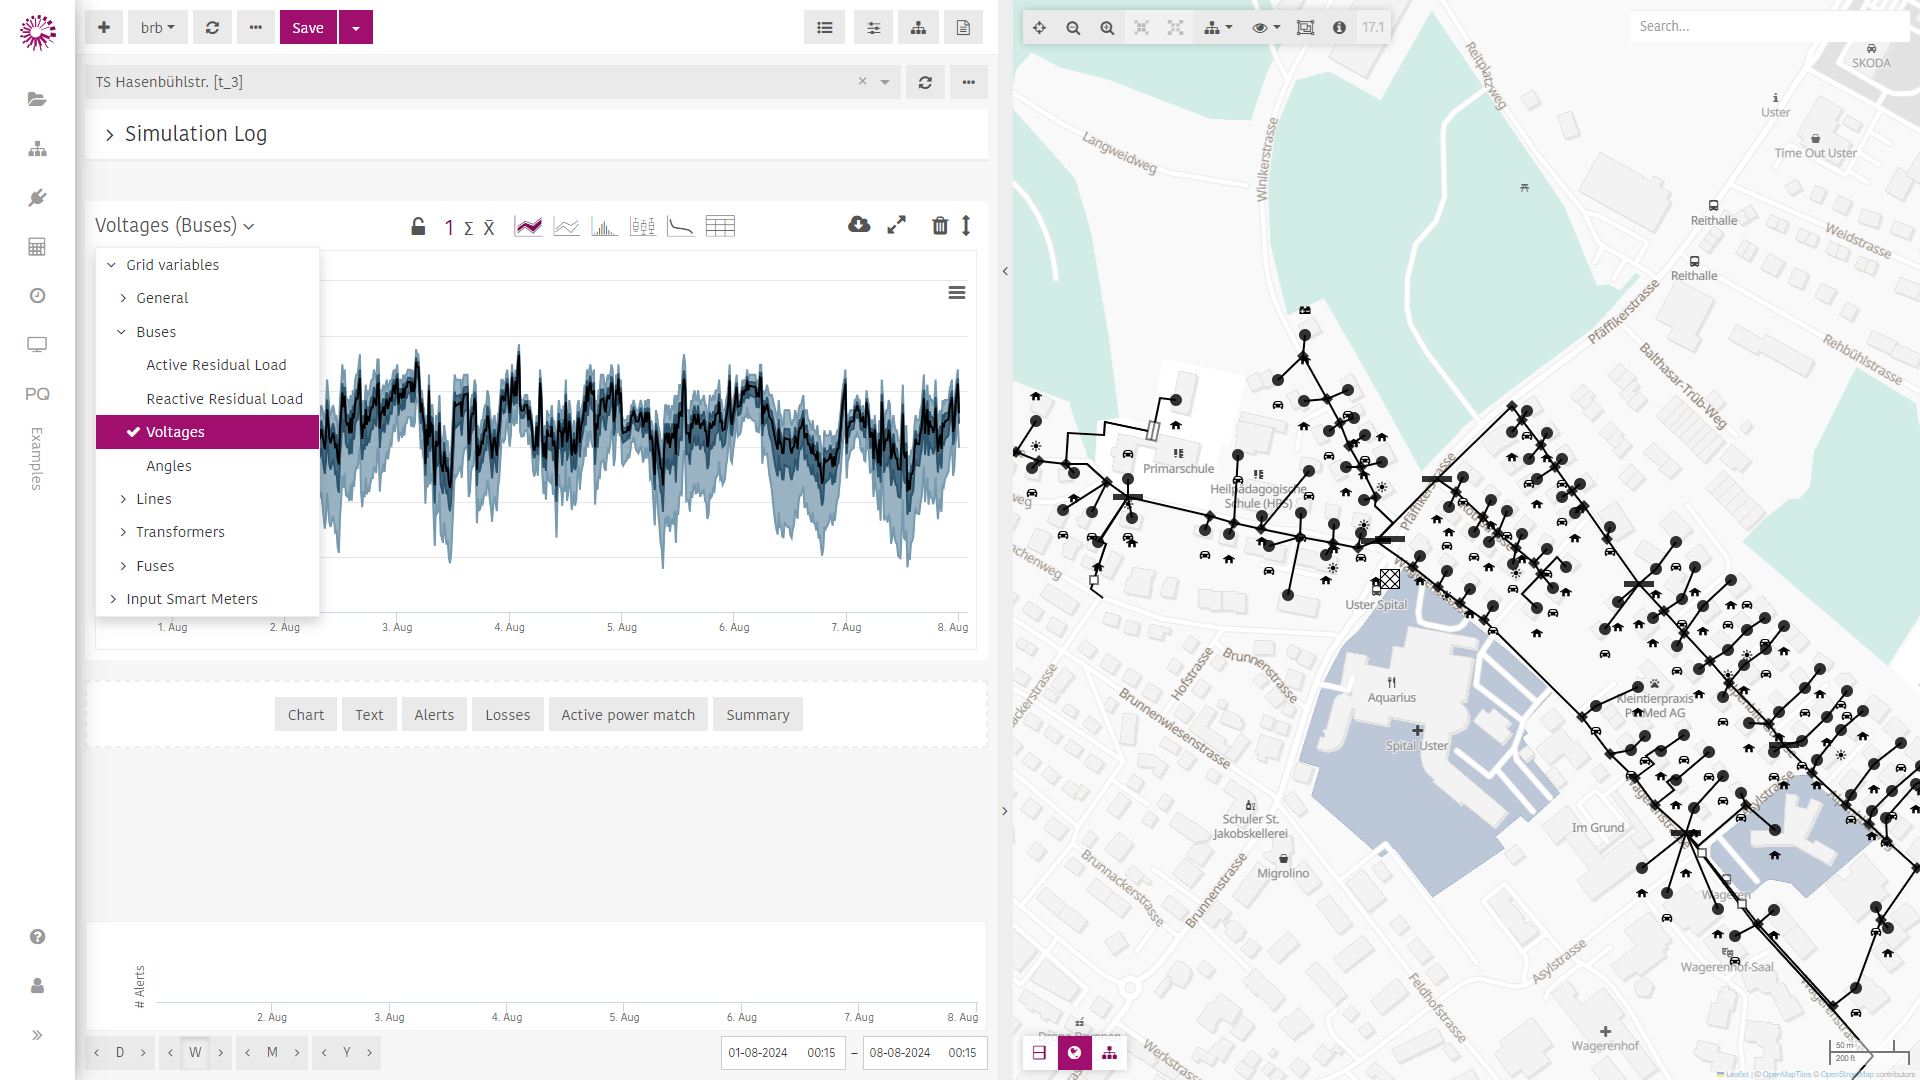Click the select-area frame icon on map toolbar
The height and width of the screenshot is (1080, 1920).
1305,28
